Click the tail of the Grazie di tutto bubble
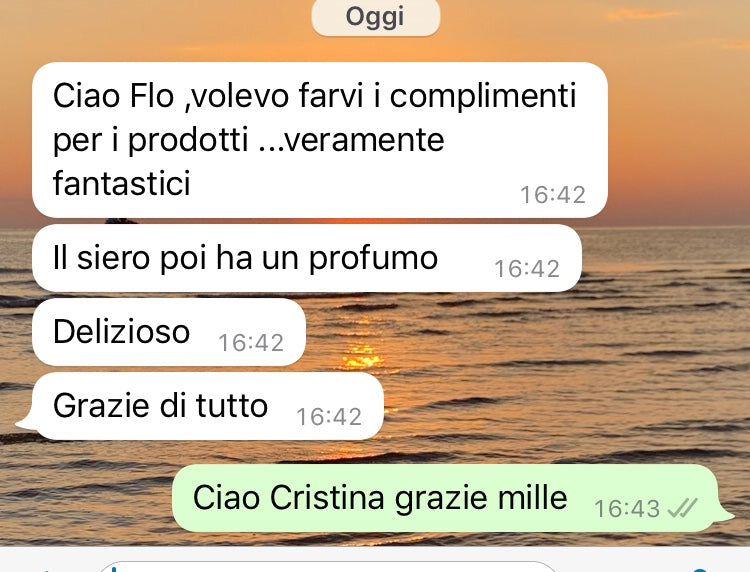This screenshot has width=750, height=572. pyautogui.click(x=25, y=423)
